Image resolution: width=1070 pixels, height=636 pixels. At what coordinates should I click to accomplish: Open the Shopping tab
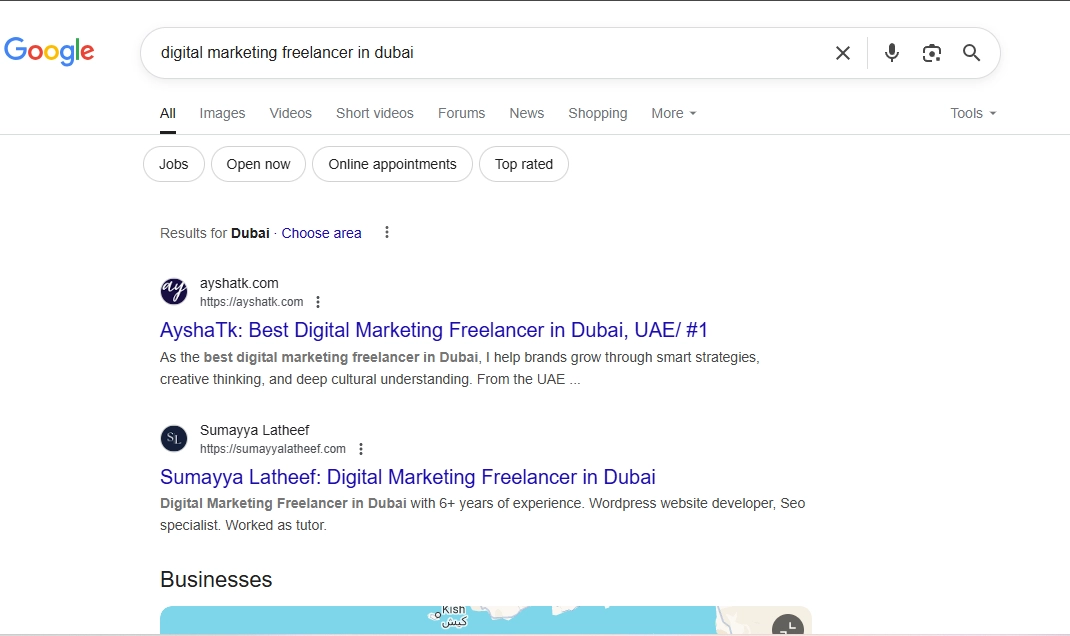click(x=598, y=113)
